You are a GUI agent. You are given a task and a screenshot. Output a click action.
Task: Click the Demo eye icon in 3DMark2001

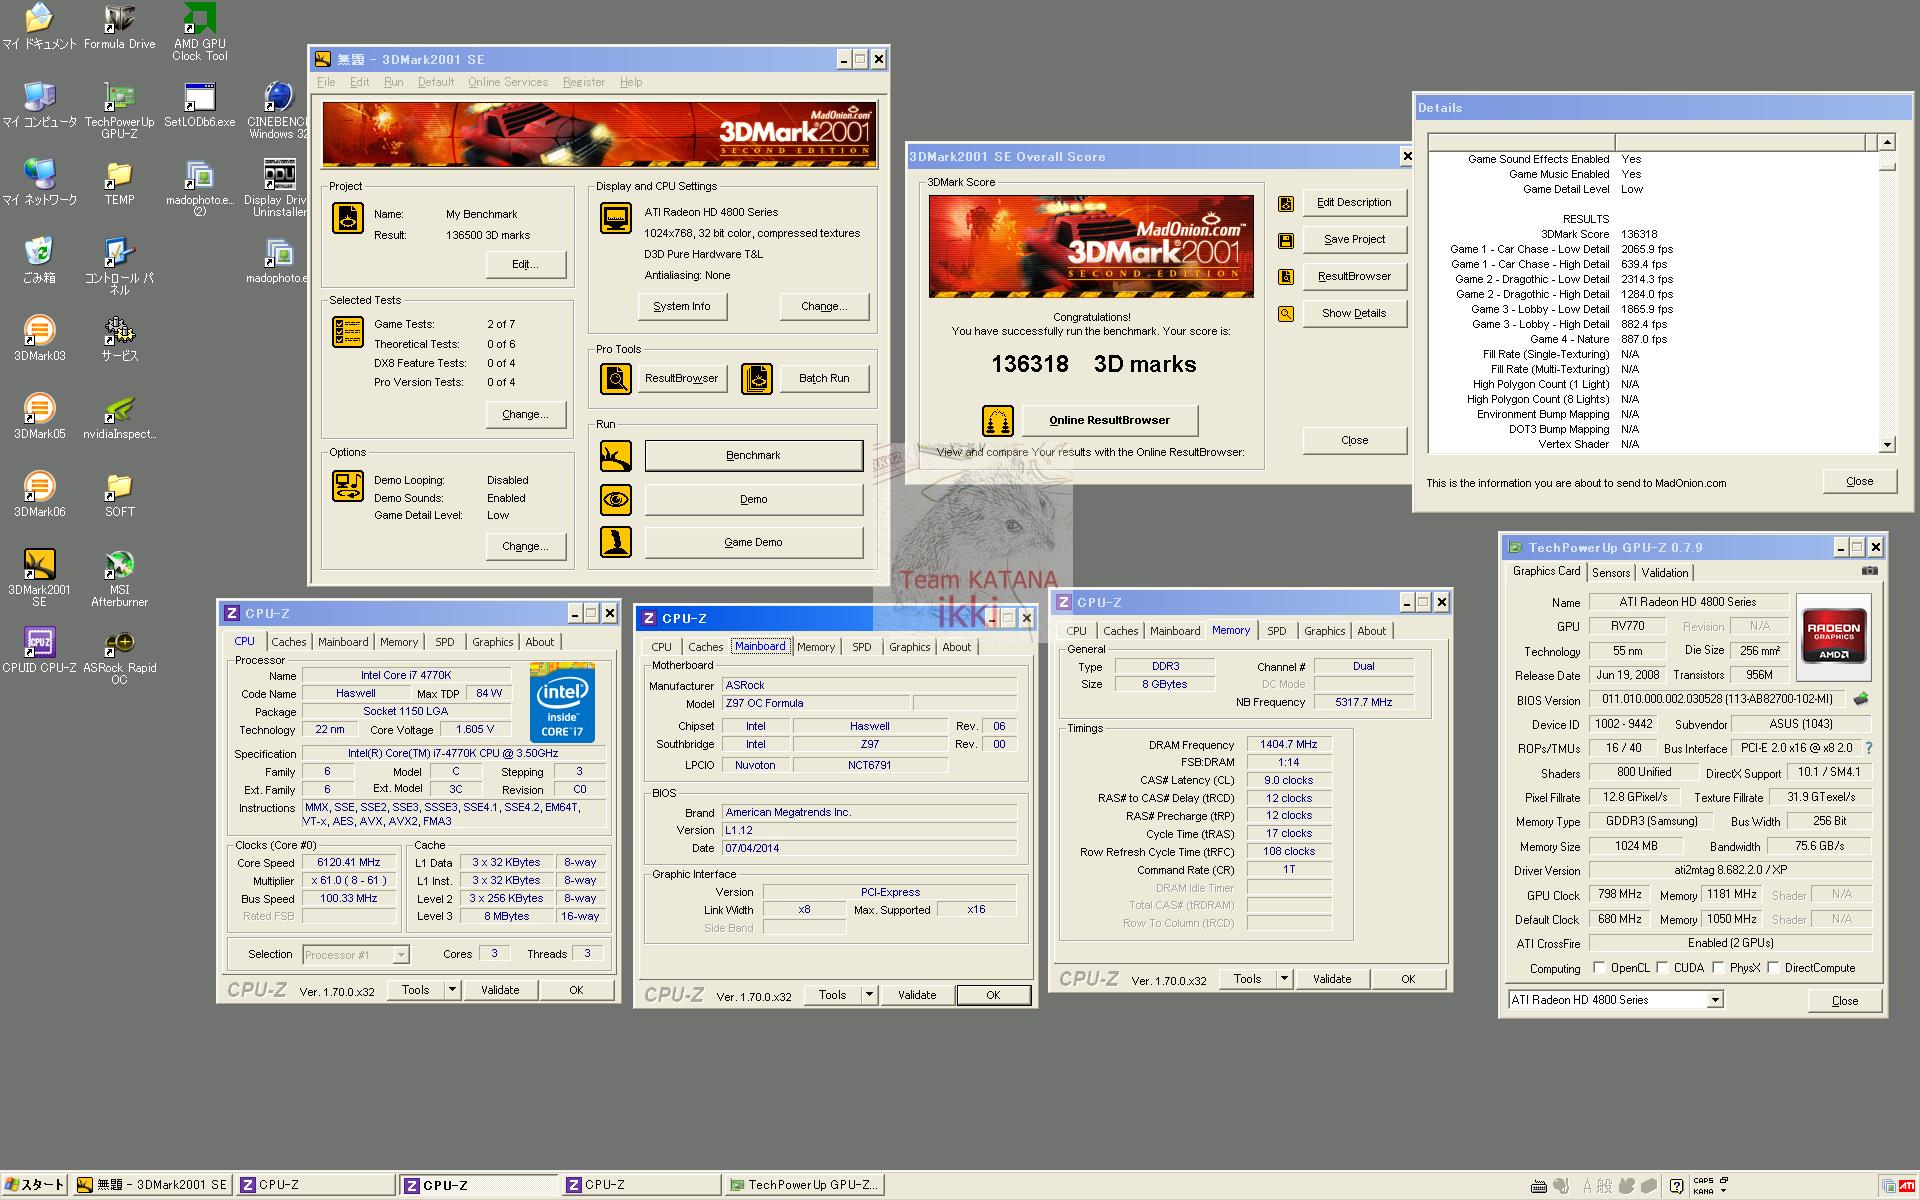pos(616,499)
